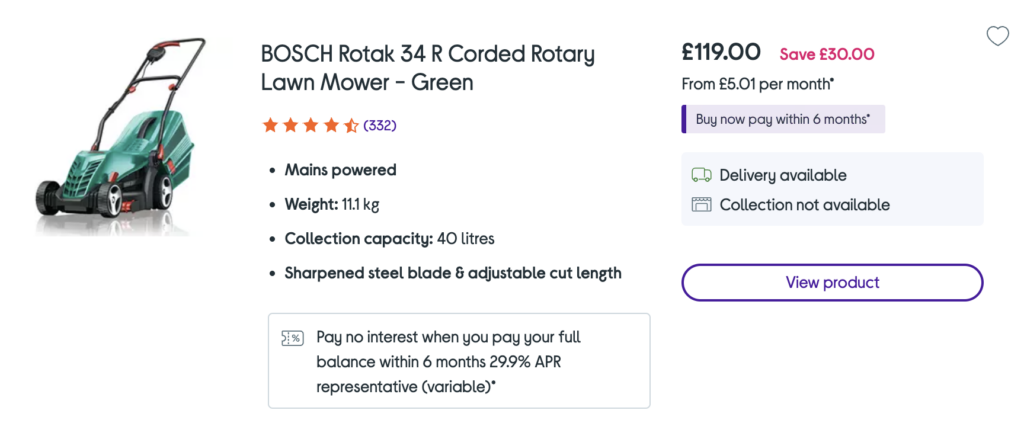Click the Save £30.00 label
1024x436 pixels.
click(x=827, y=54)
